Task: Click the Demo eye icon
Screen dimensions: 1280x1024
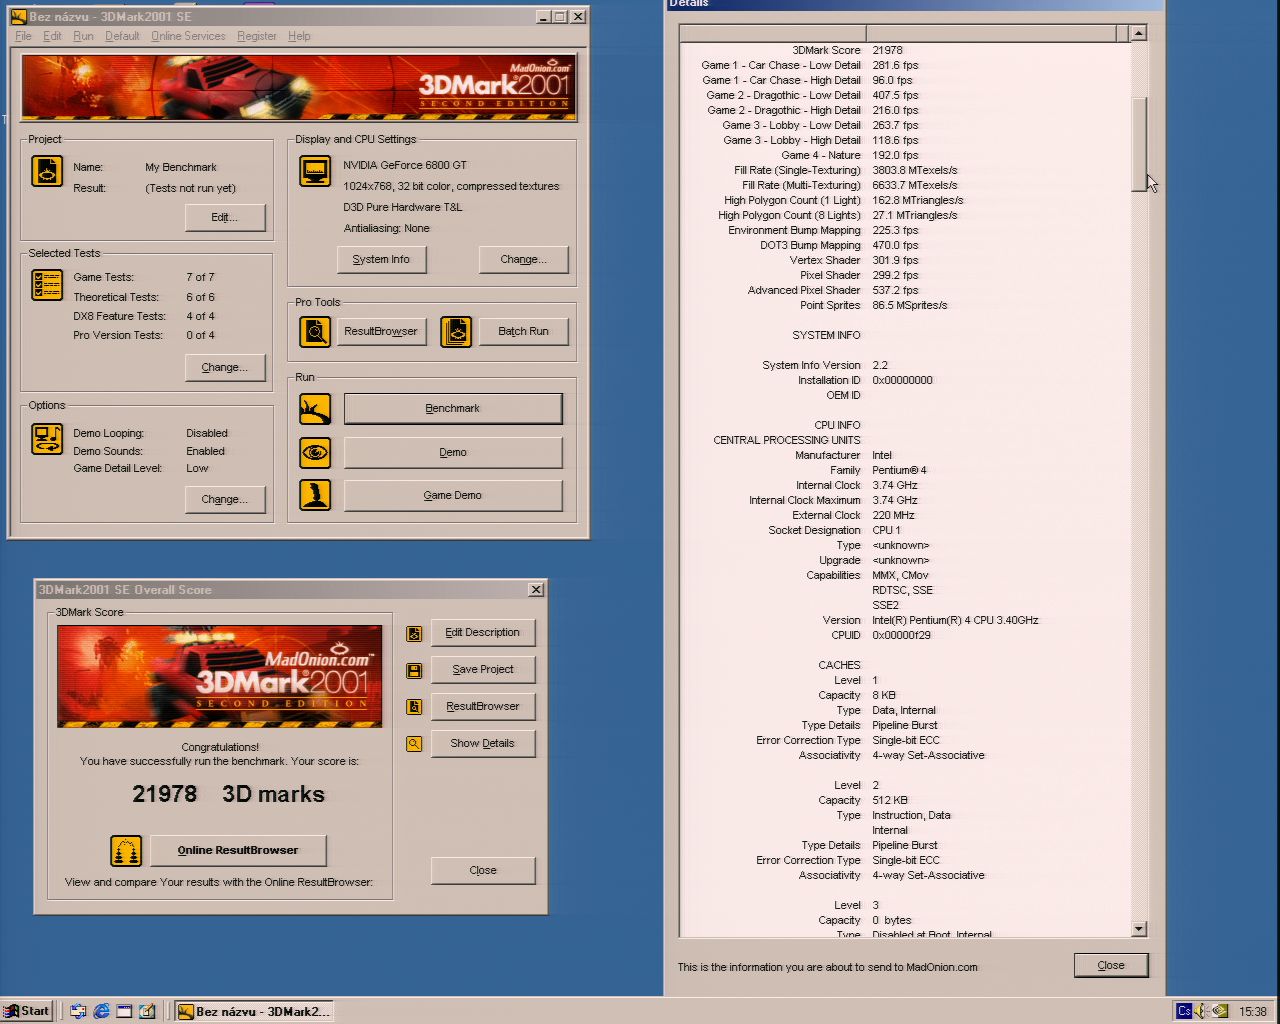Action: pyautogui.click(x=315, y=452)
